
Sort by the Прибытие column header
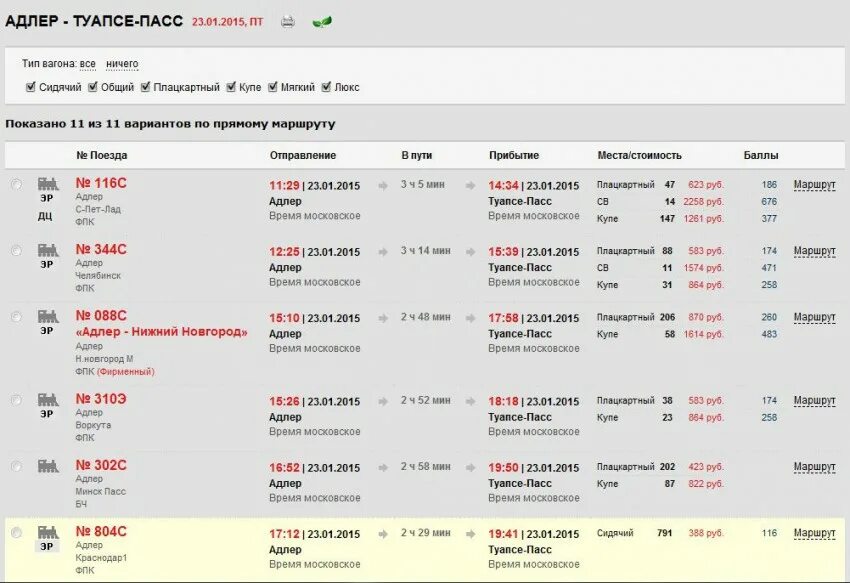[514, 155]
